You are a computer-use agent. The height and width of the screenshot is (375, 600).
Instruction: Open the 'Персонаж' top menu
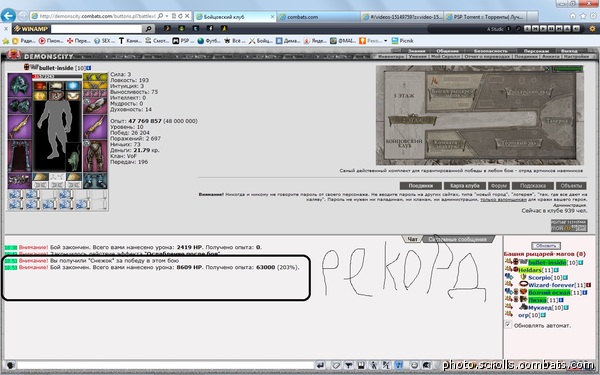click(536, 51)
